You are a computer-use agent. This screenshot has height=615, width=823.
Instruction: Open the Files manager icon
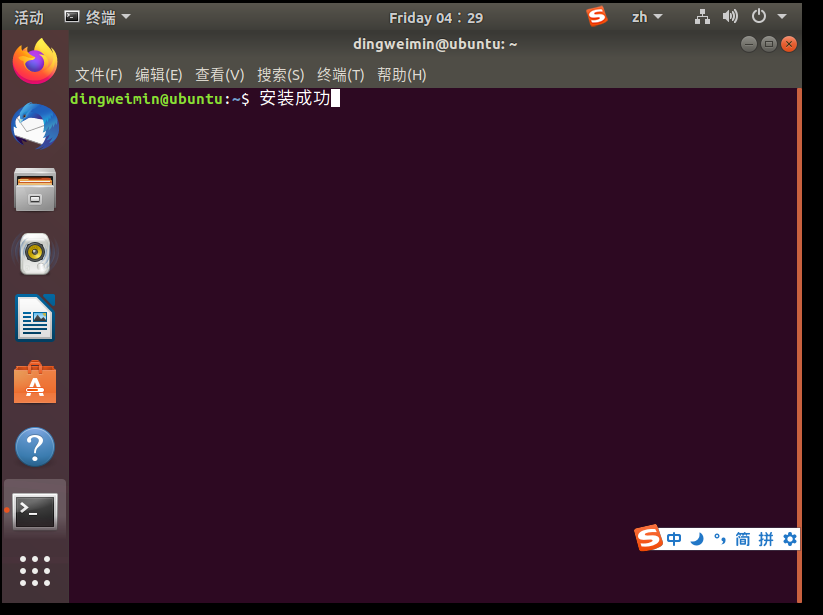[x=35, y=190]
